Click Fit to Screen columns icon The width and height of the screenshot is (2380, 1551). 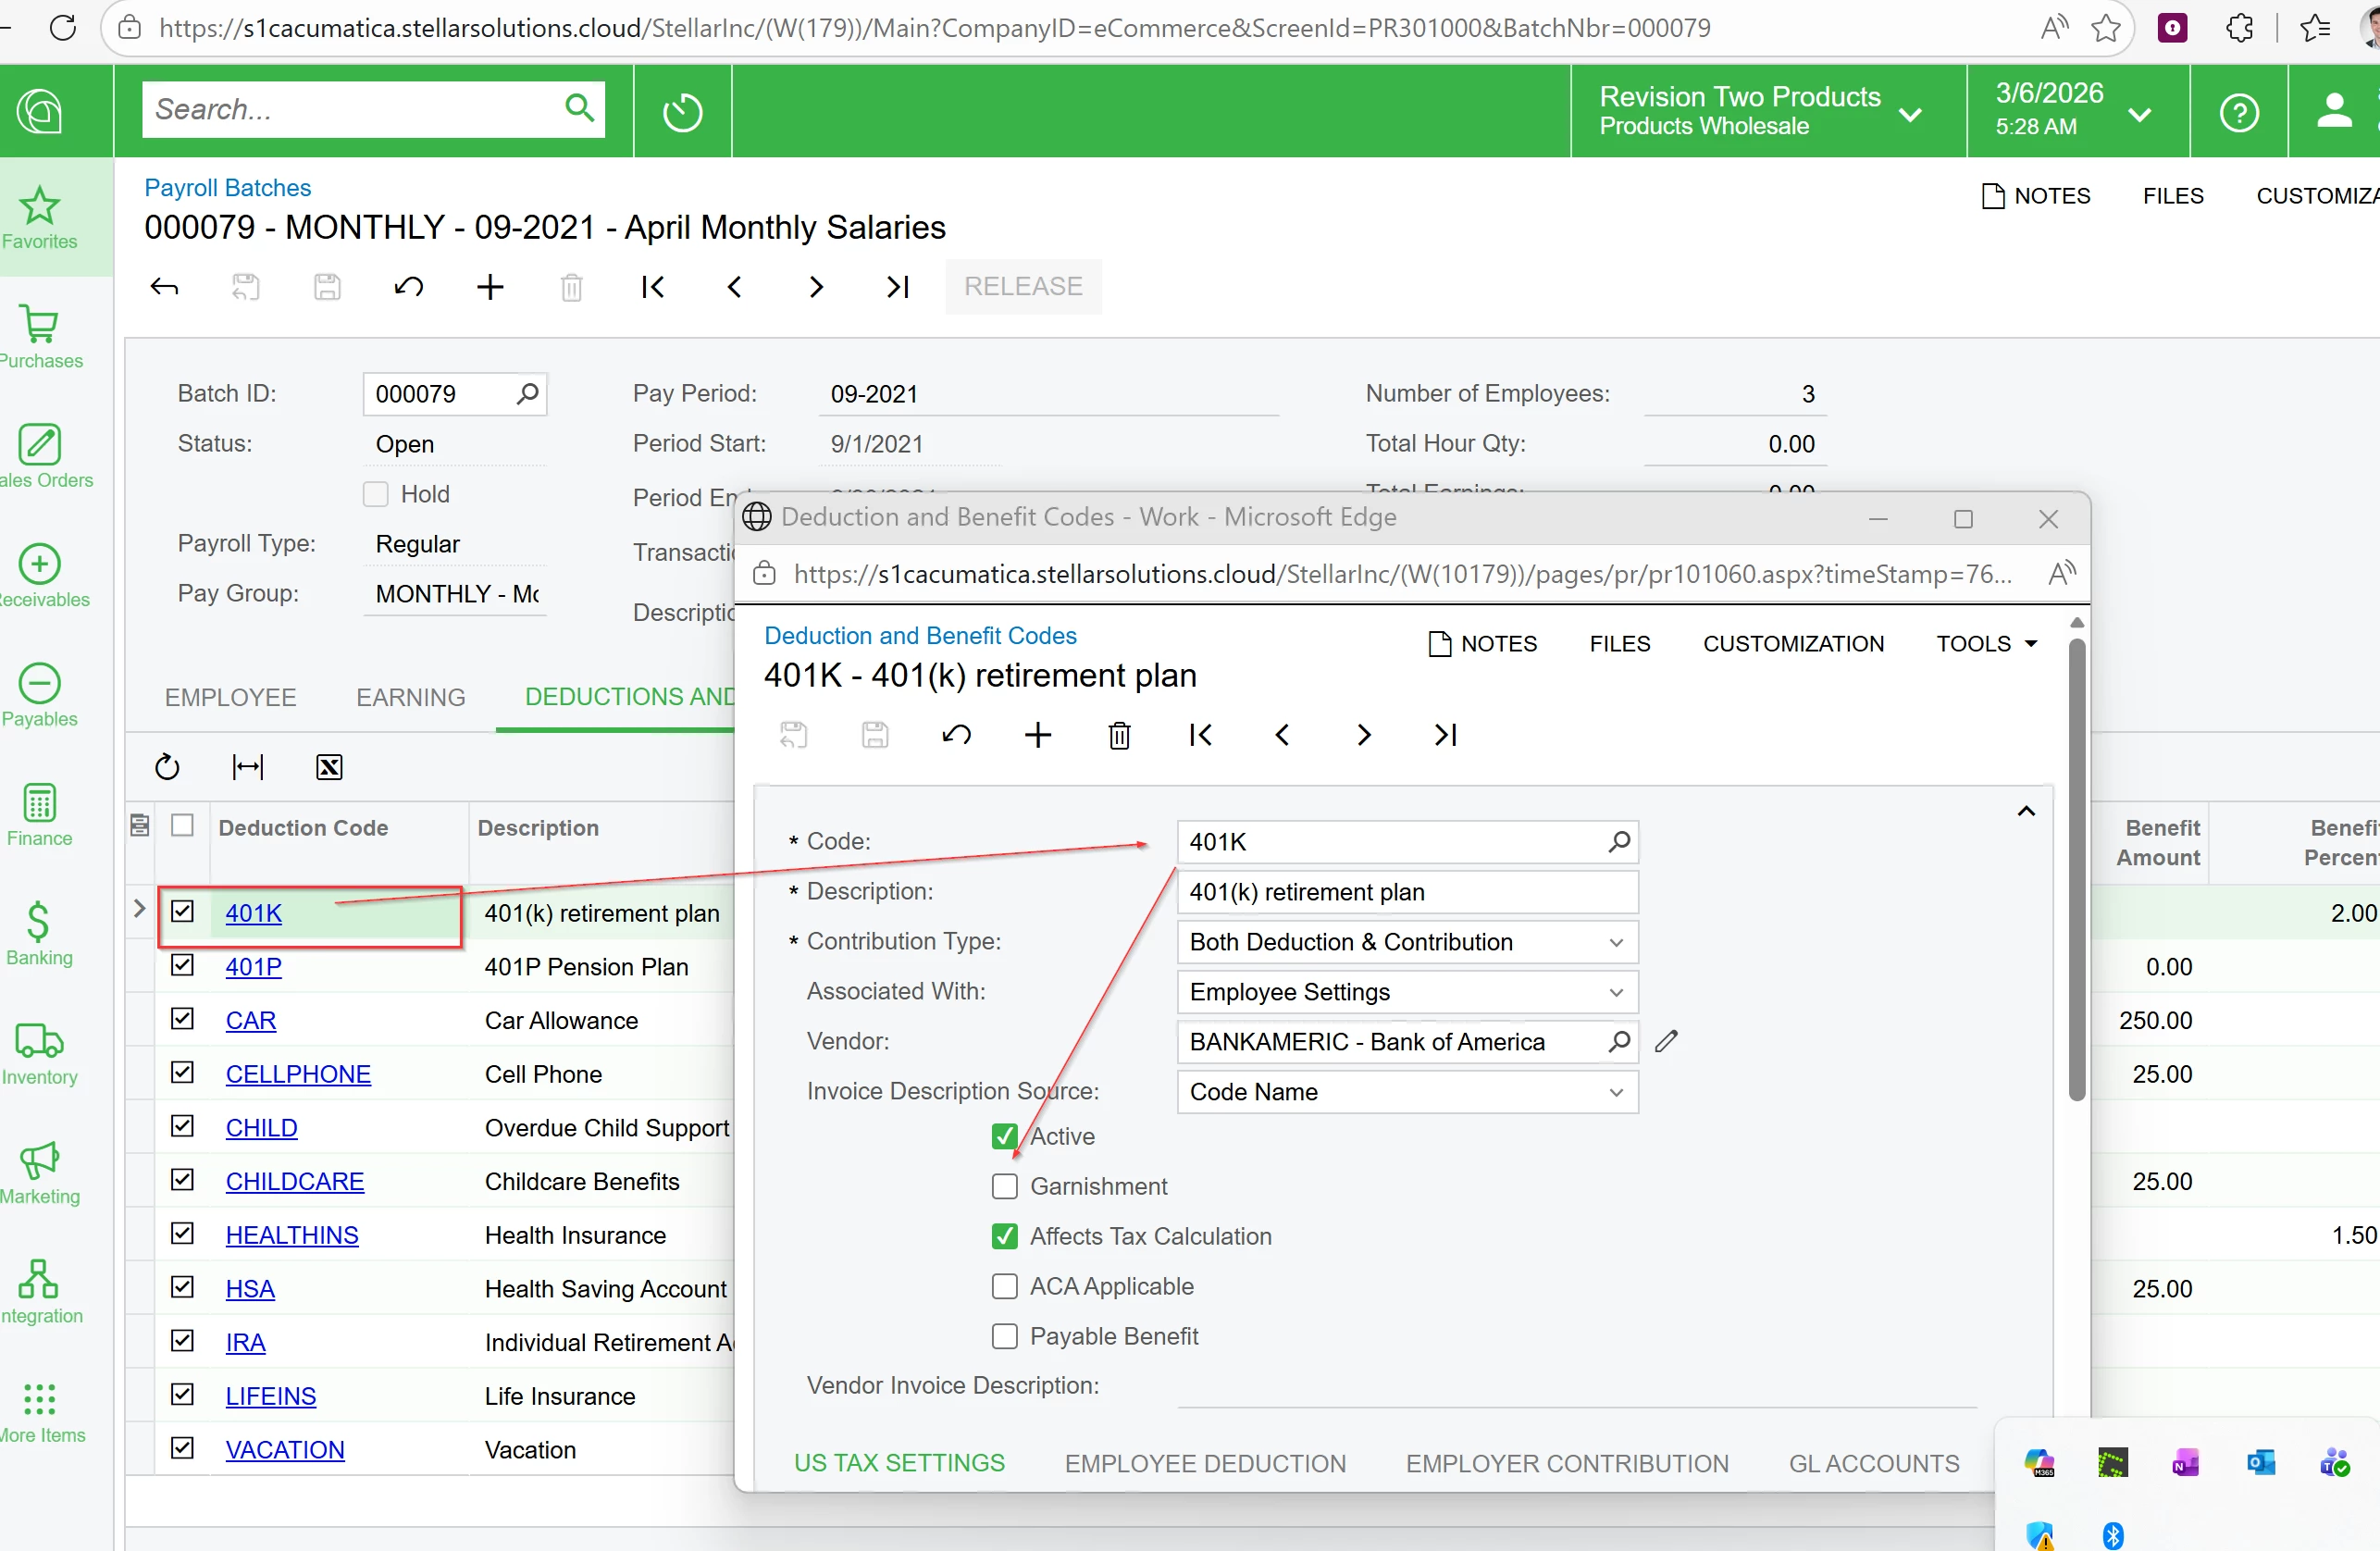pyautogui.click(x=247, y=767)
